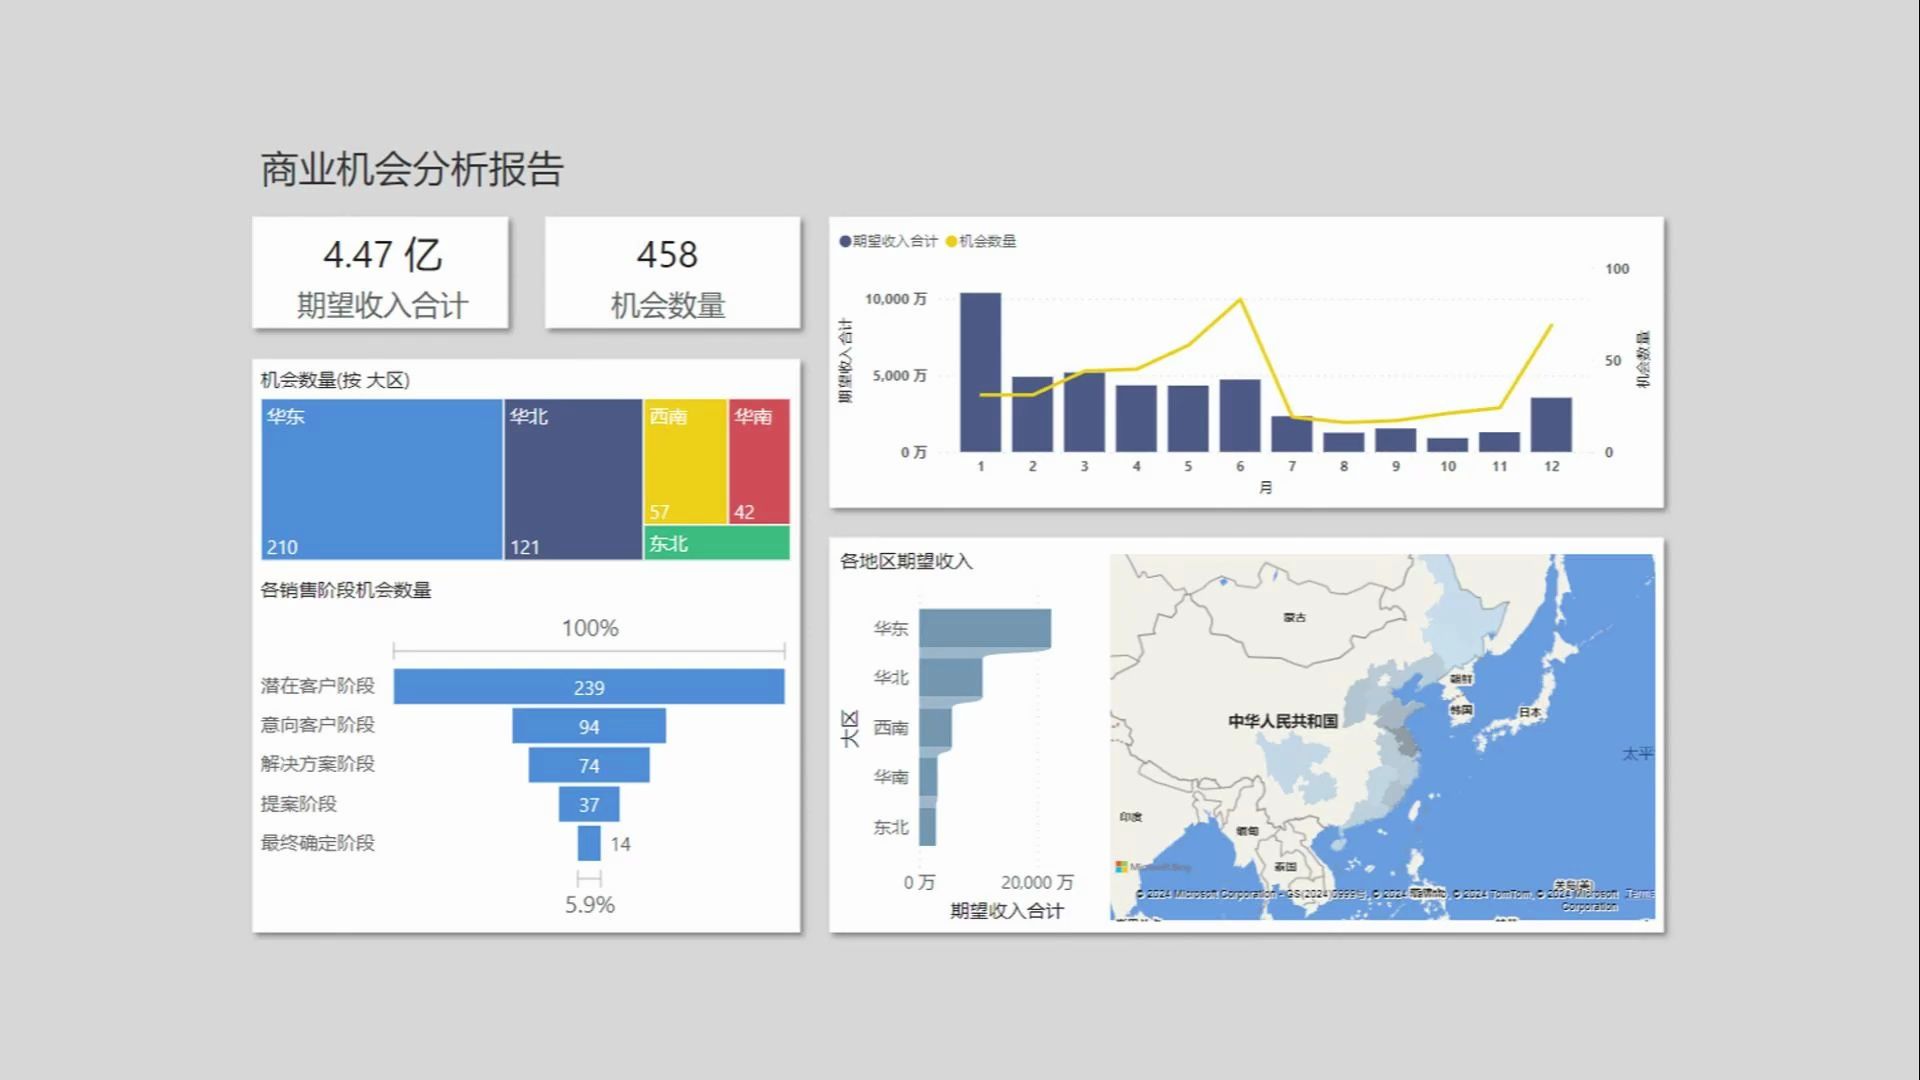The height and width of the screenshot is (1080, 1920).
Task: Click the 提案阶段 funnel bar 37
Action: tap(589, 804)
